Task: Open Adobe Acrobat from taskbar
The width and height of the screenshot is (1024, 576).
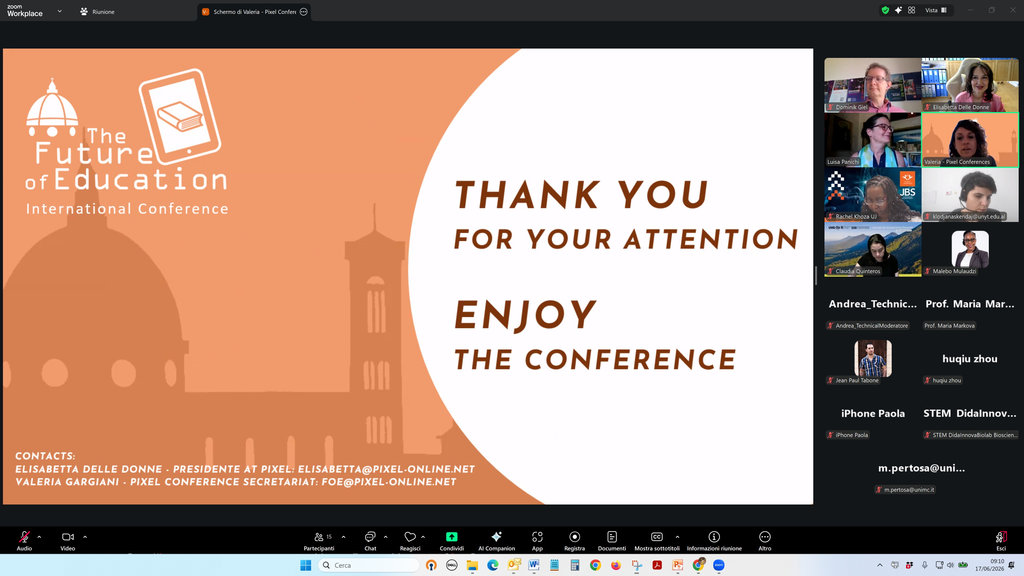Action: 657,565
